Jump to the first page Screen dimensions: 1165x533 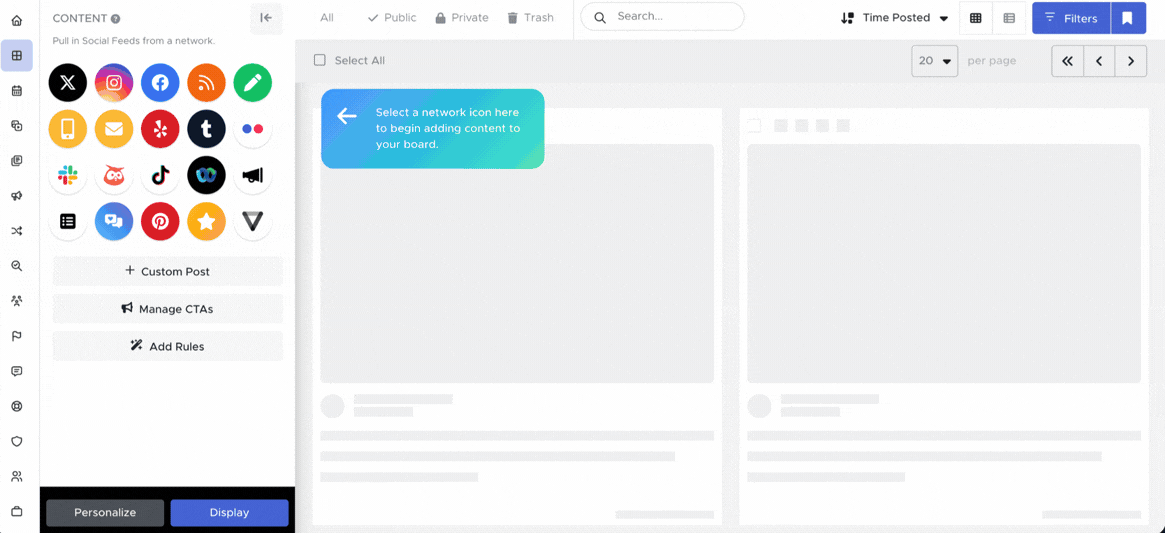coord(1067,61)
